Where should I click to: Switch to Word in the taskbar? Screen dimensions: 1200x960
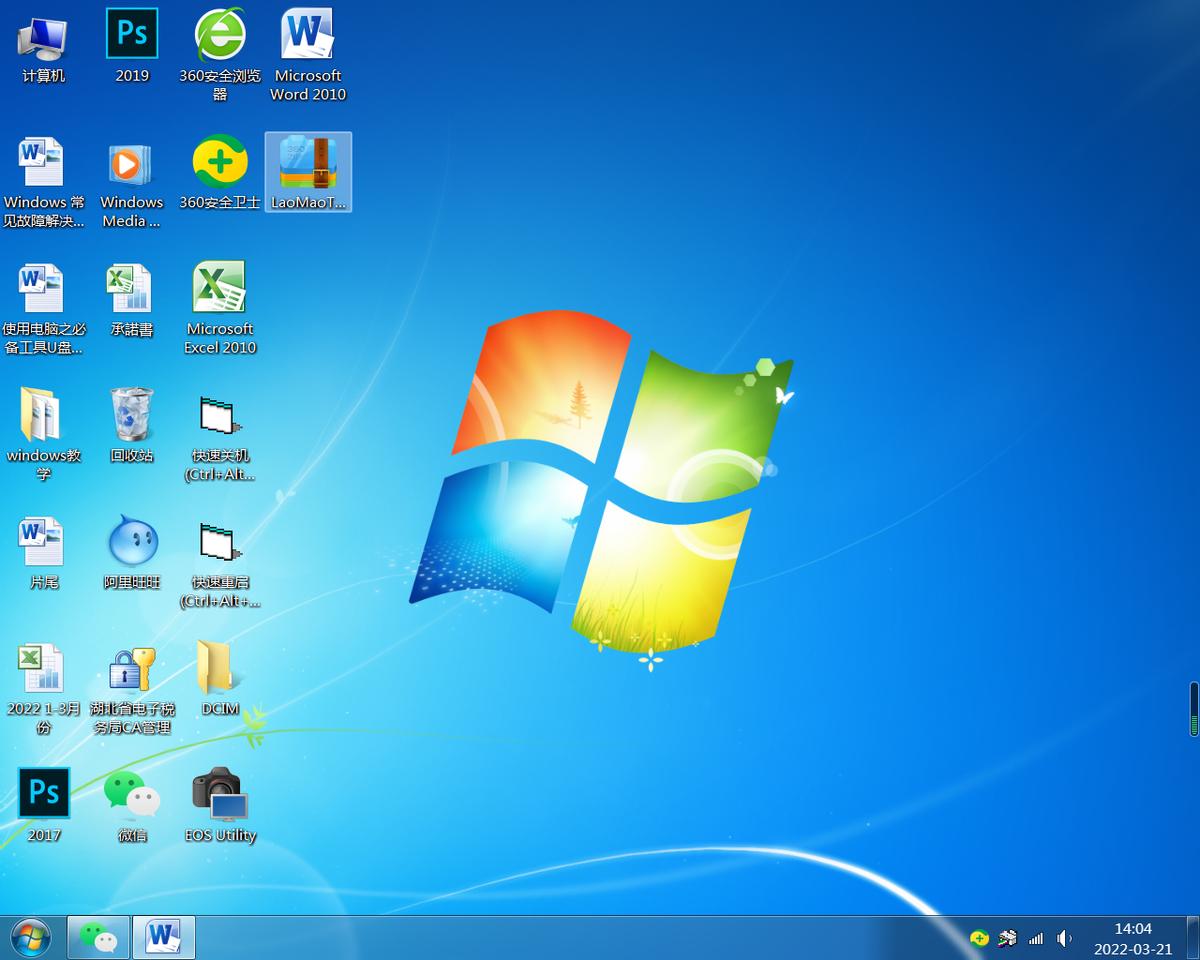coord(163,938)
